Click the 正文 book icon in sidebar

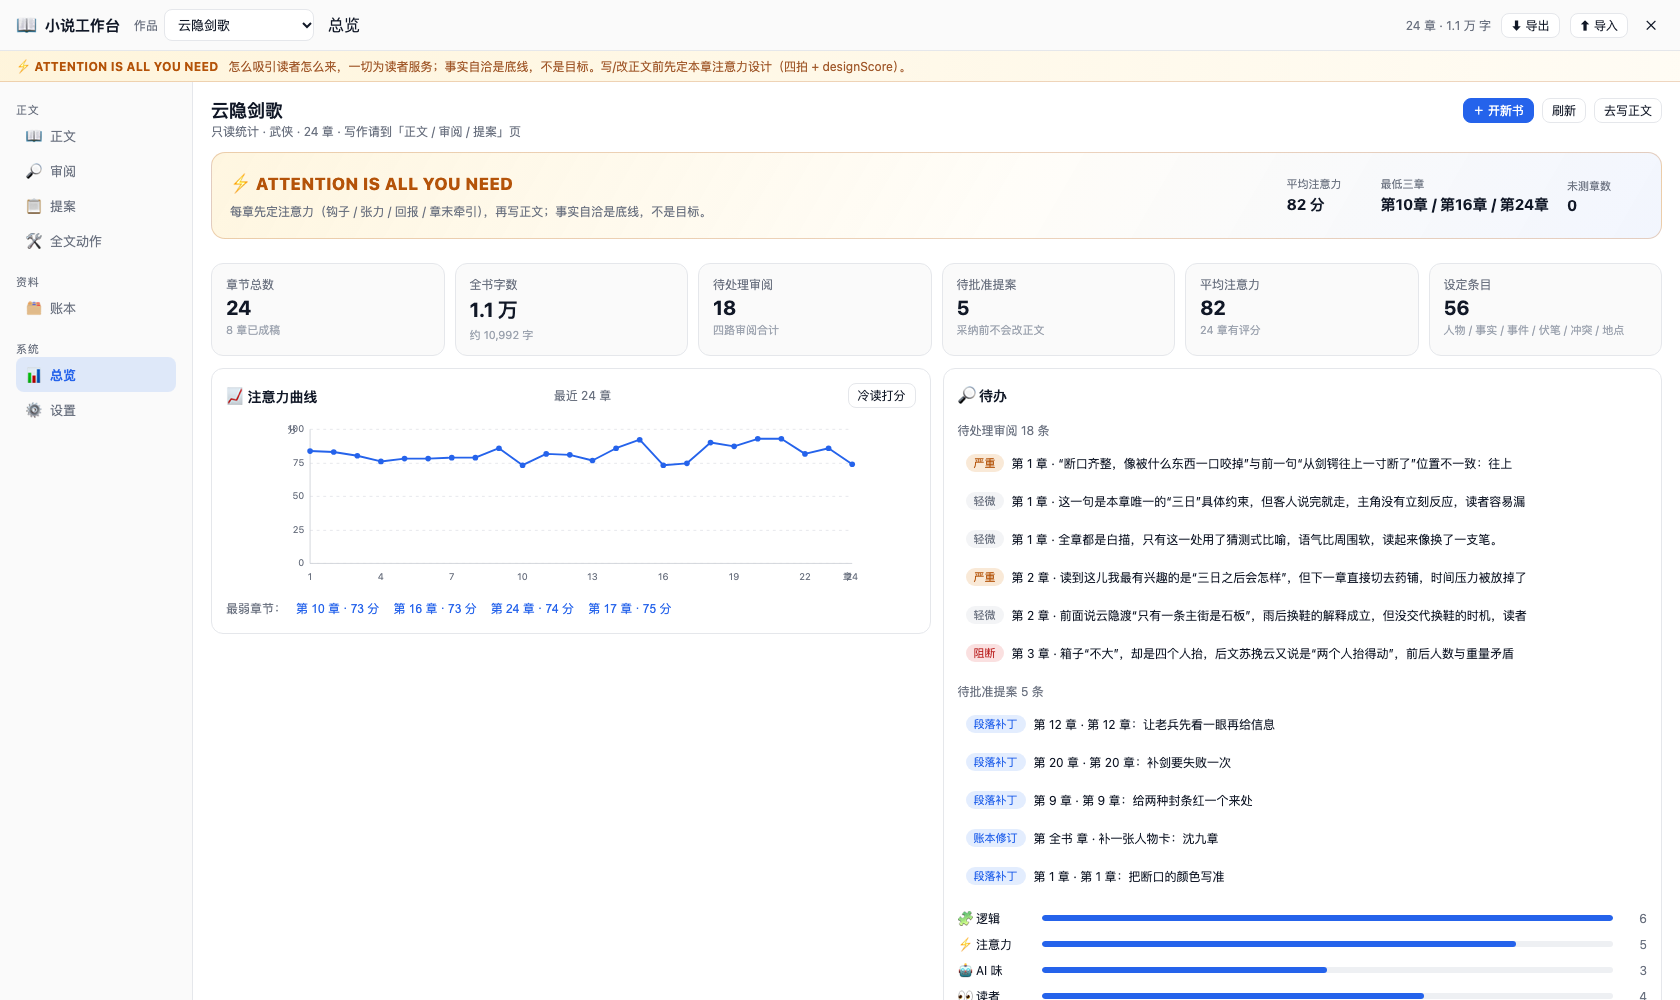pos(34,136)
